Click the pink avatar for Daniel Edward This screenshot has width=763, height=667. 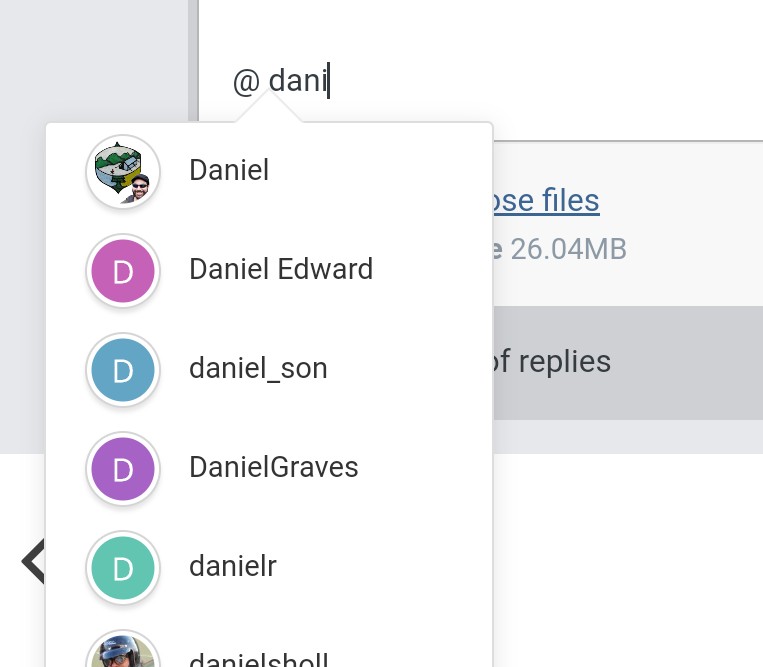(123, 270)
